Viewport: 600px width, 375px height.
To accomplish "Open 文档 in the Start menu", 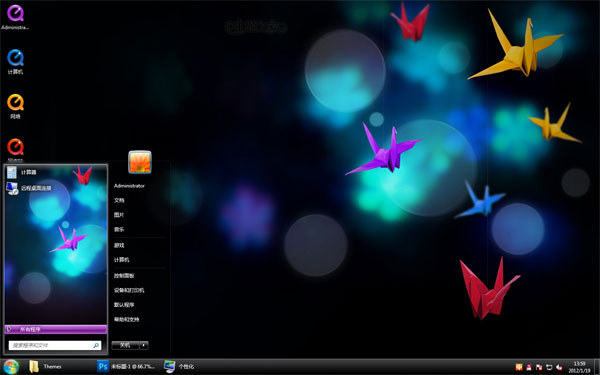I will [119, 201].
